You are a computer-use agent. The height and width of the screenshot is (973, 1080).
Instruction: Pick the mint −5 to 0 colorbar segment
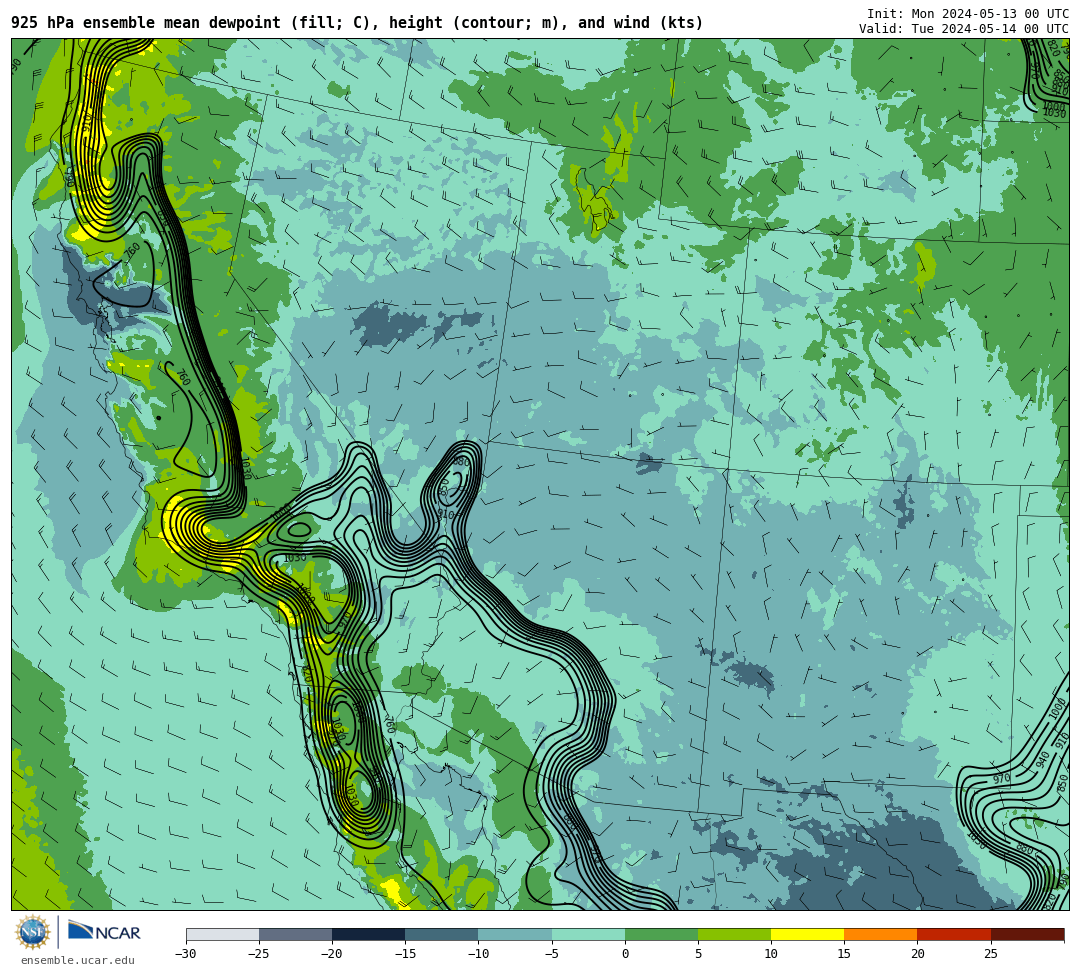[x=588, y=934]
